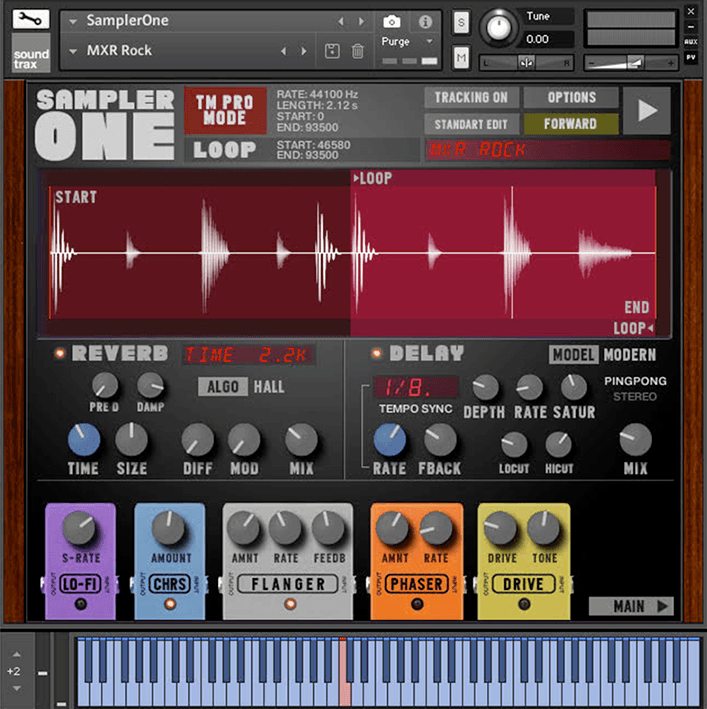Image resolution: width=707 pixels, height=709 pixels.
Task: Click the LOOP end marker at waveform bottom
Action: tap(633, 328)
